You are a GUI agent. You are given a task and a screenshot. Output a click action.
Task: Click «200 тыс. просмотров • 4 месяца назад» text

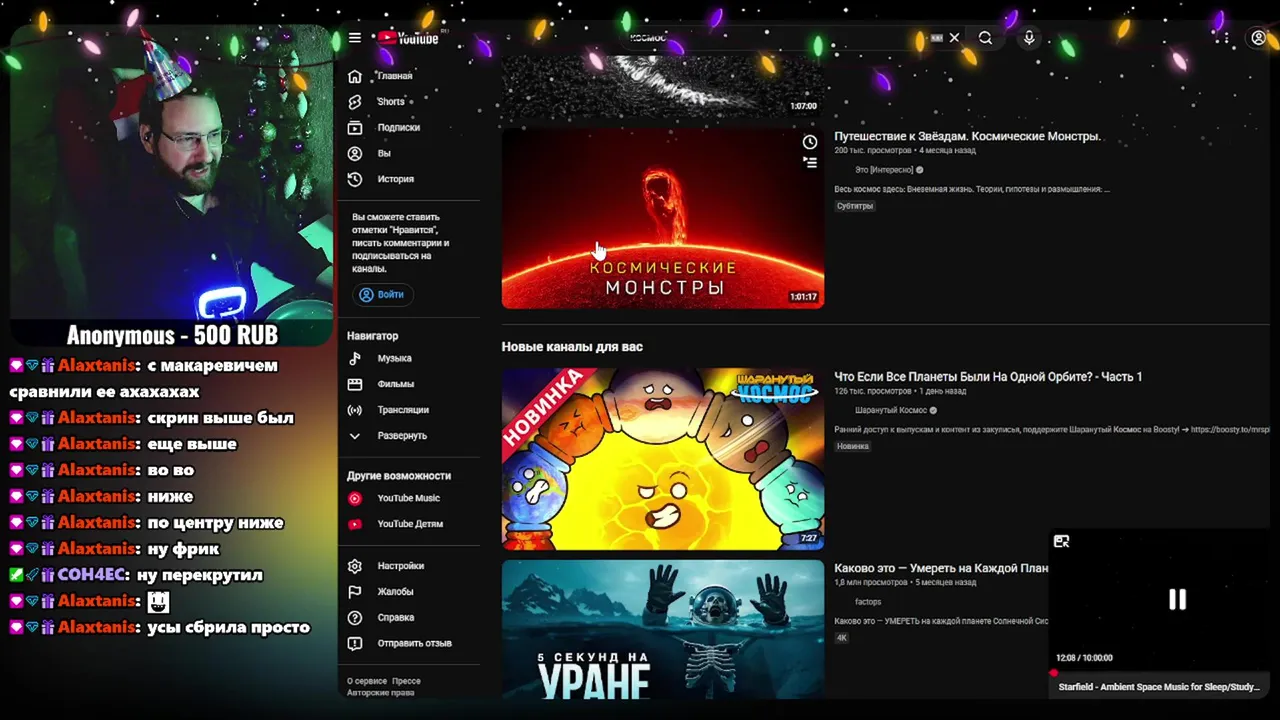click(x=905, y=151)
